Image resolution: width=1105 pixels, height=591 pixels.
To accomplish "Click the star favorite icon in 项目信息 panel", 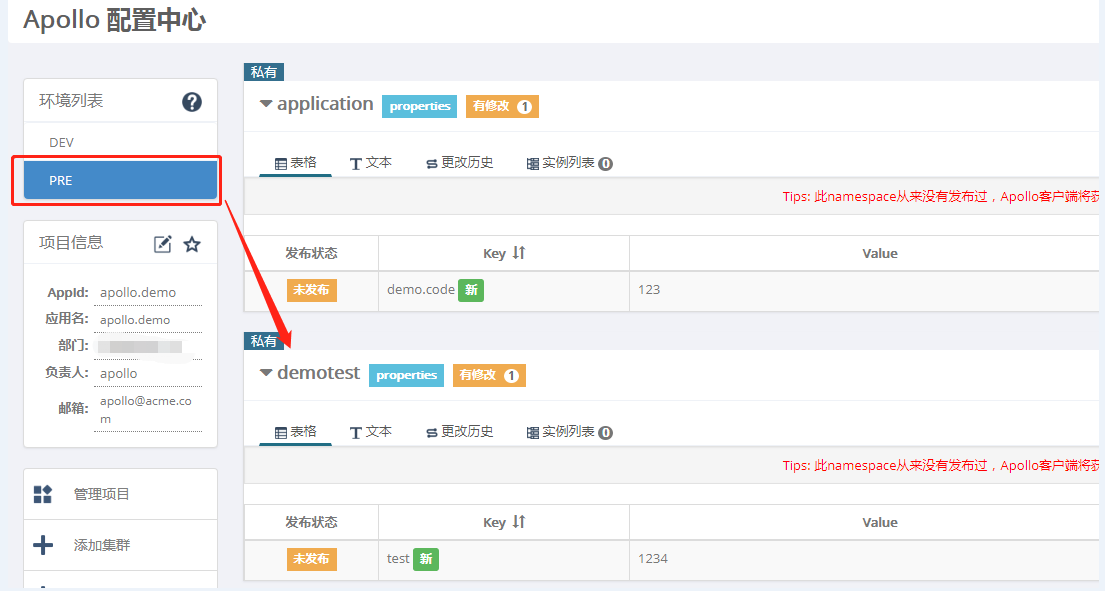I will point(192,242).
